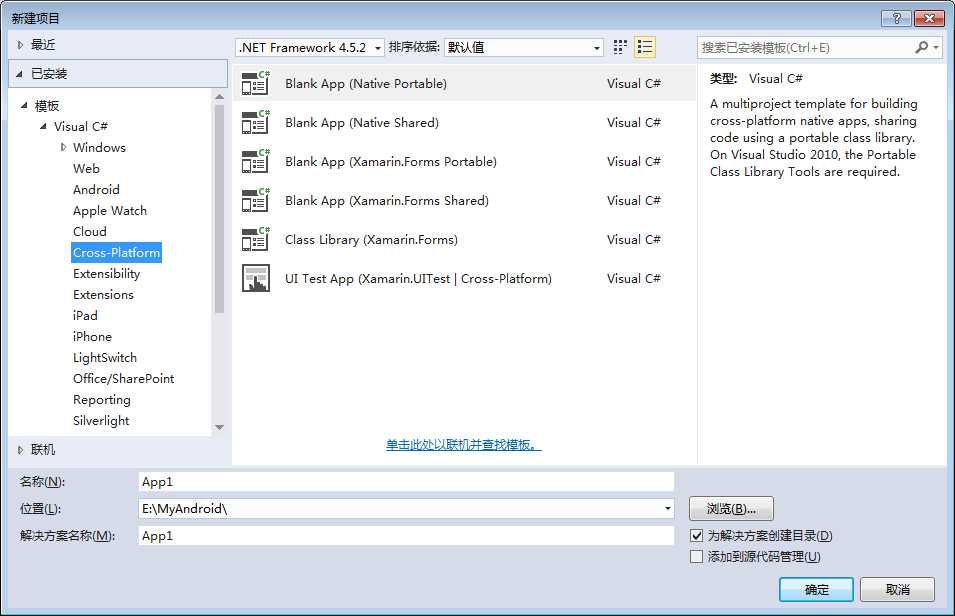This screenshot has height=616, width=955.
Task: Select the LightSwitch template category
Action: point(105,358)
